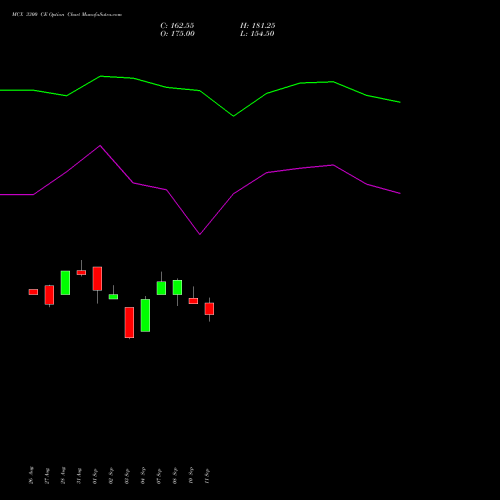Click the 04 Sep date label

click(143, 475)
